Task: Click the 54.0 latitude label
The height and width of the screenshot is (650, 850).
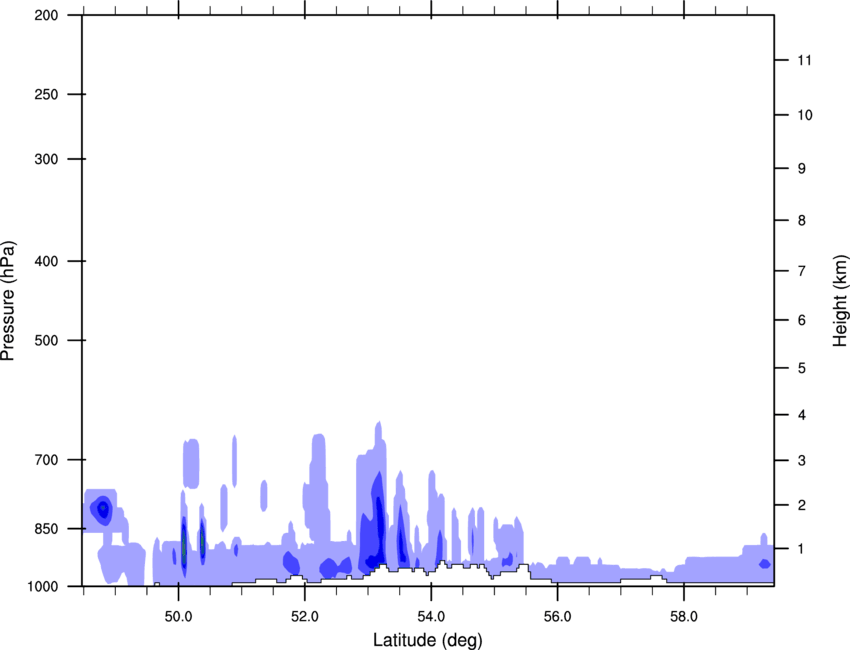Action: tap(432, 617)
